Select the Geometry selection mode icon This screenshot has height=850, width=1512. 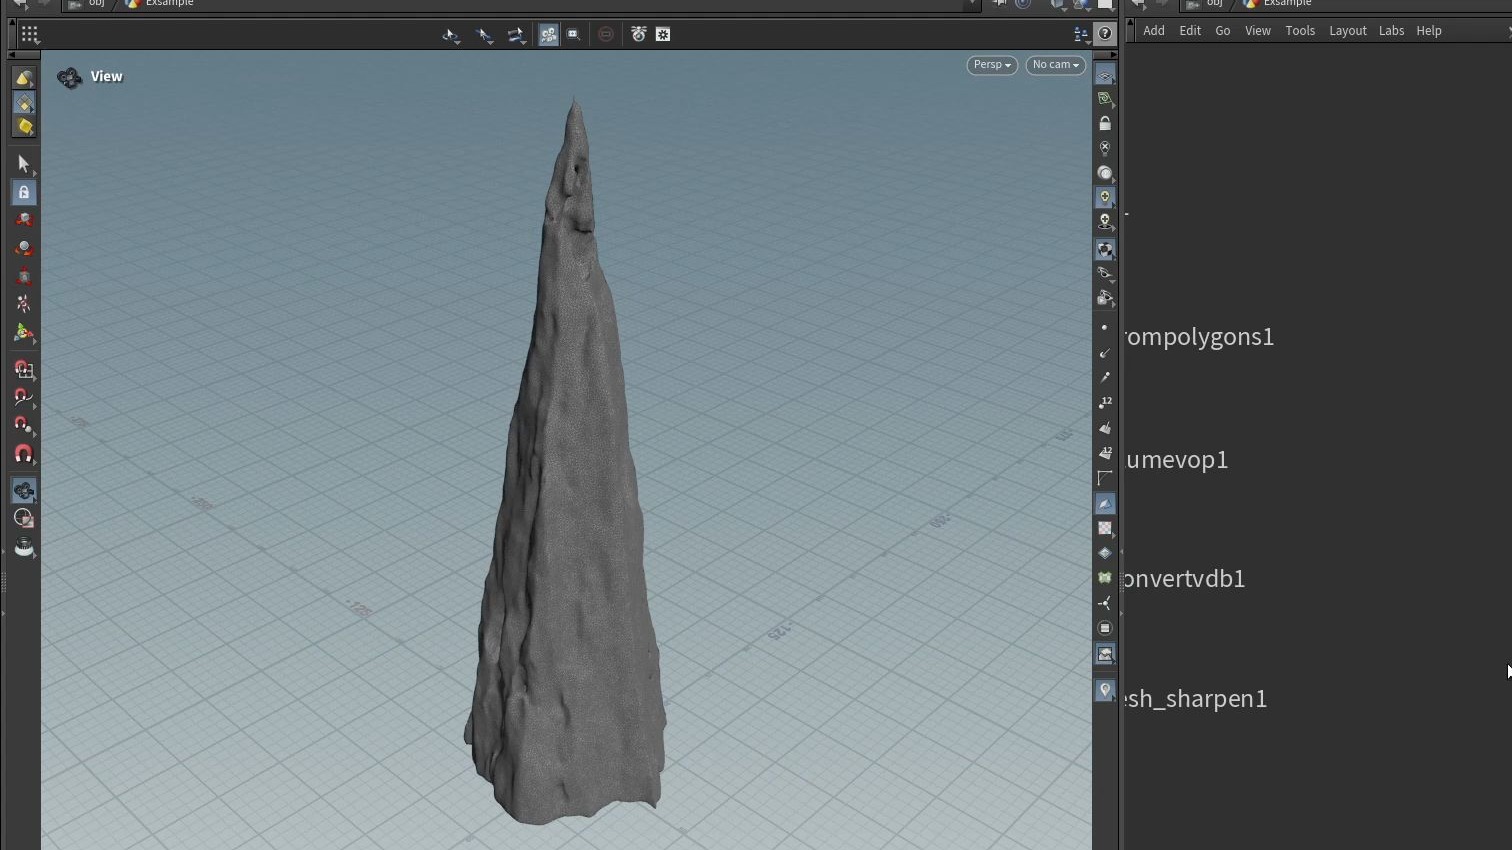pyautogui.click(x=24, y=103)
